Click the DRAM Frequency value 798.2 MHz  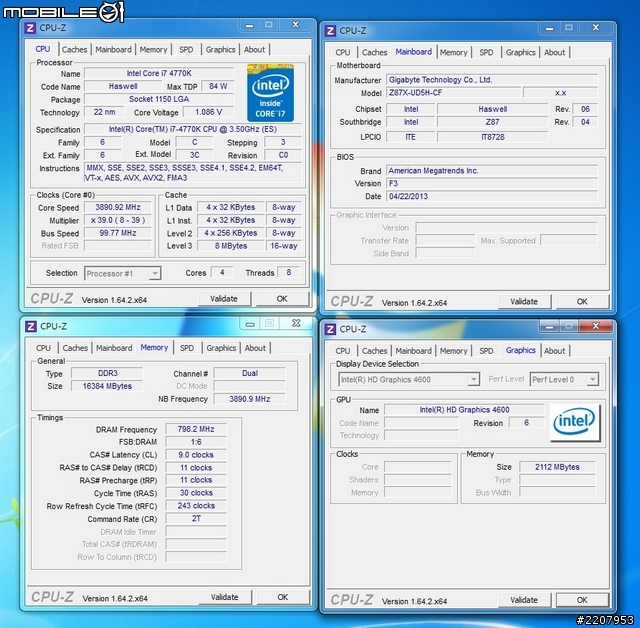coord(196,429)
